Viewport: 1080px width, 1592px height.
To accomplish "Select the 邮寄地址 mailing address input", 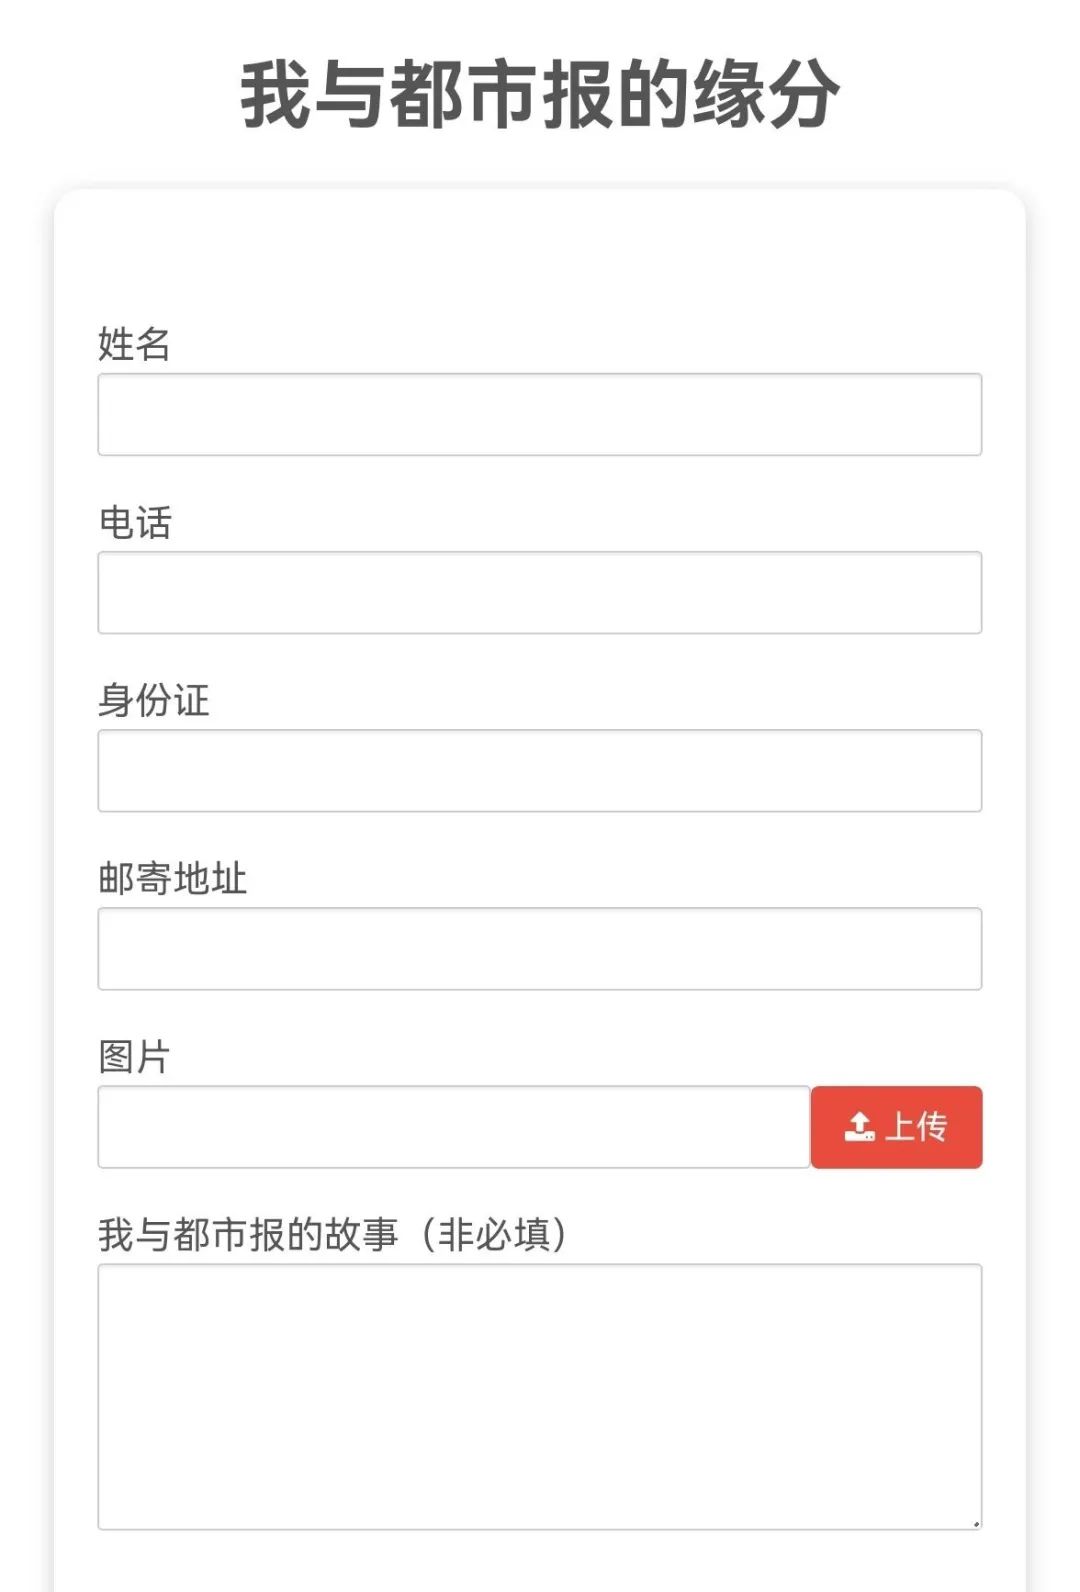I will (540, 948).
